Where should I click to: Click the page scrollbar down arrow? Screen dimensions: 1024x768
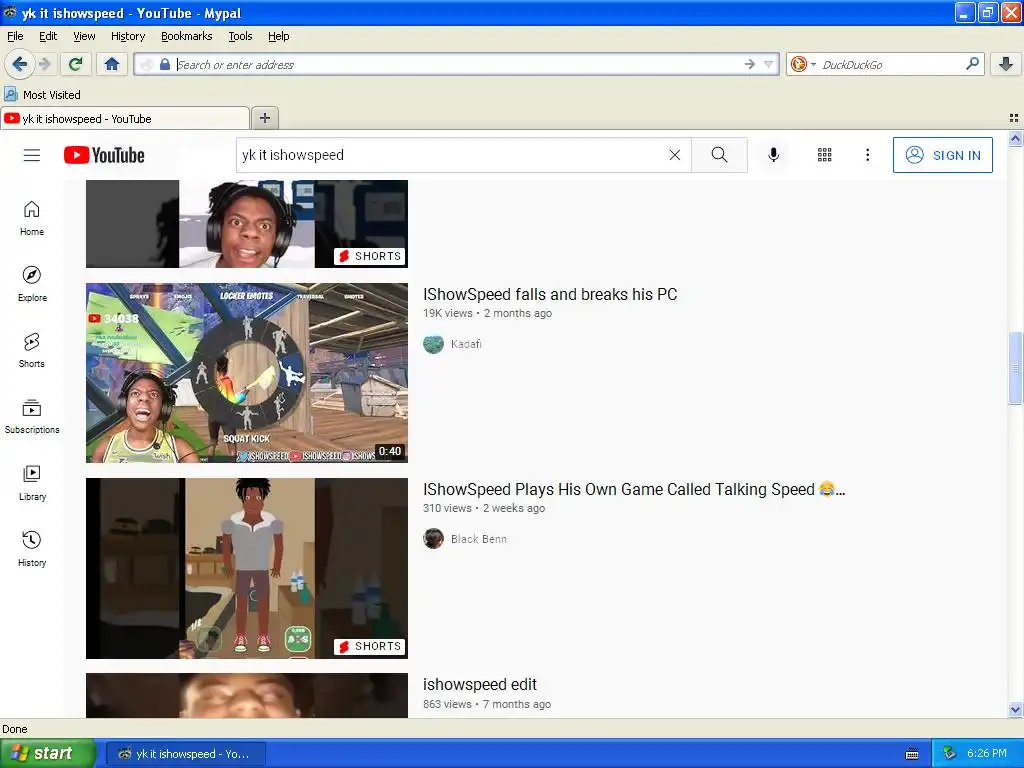coord(1015,709)
